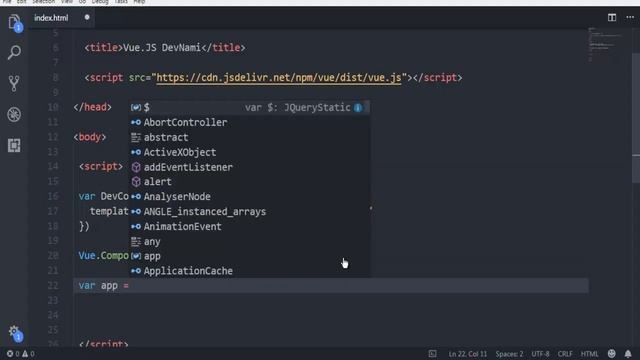Select the $ suggestion
This screenshot has height=360, width=640.
250,107
